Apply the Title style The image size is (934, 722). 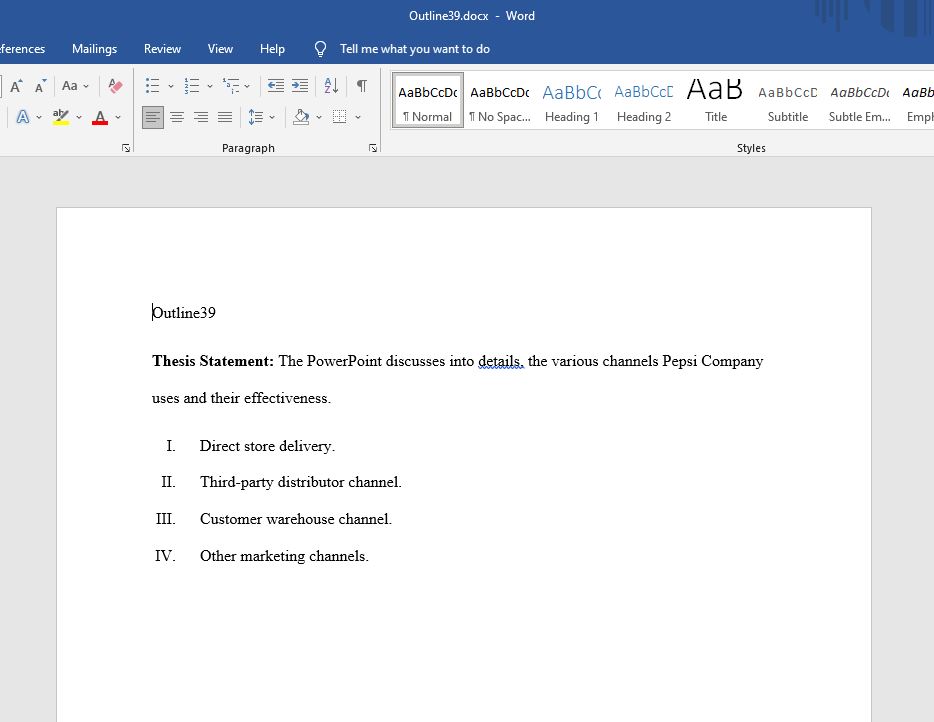click(715, 101)
